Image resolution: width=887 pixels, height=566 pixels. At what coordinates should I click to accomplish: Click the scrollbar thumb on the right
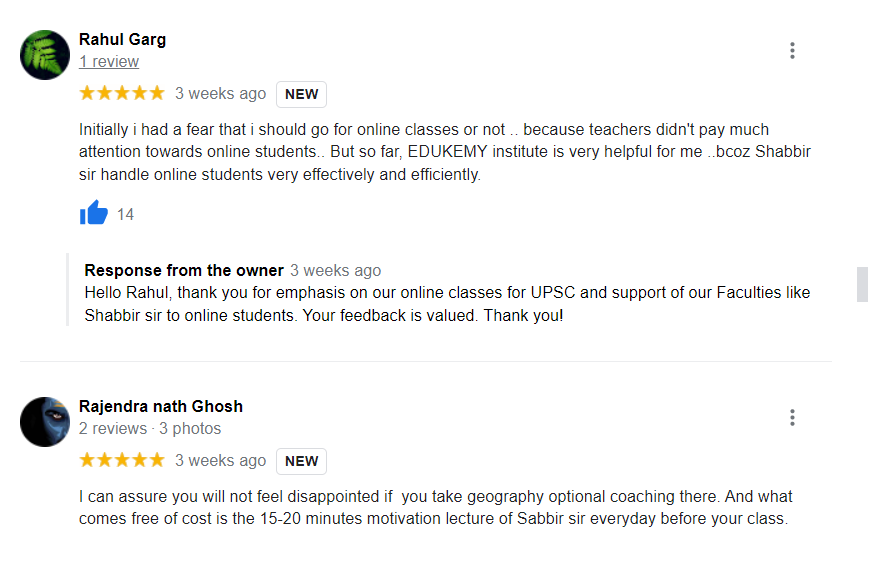(862, 284)
